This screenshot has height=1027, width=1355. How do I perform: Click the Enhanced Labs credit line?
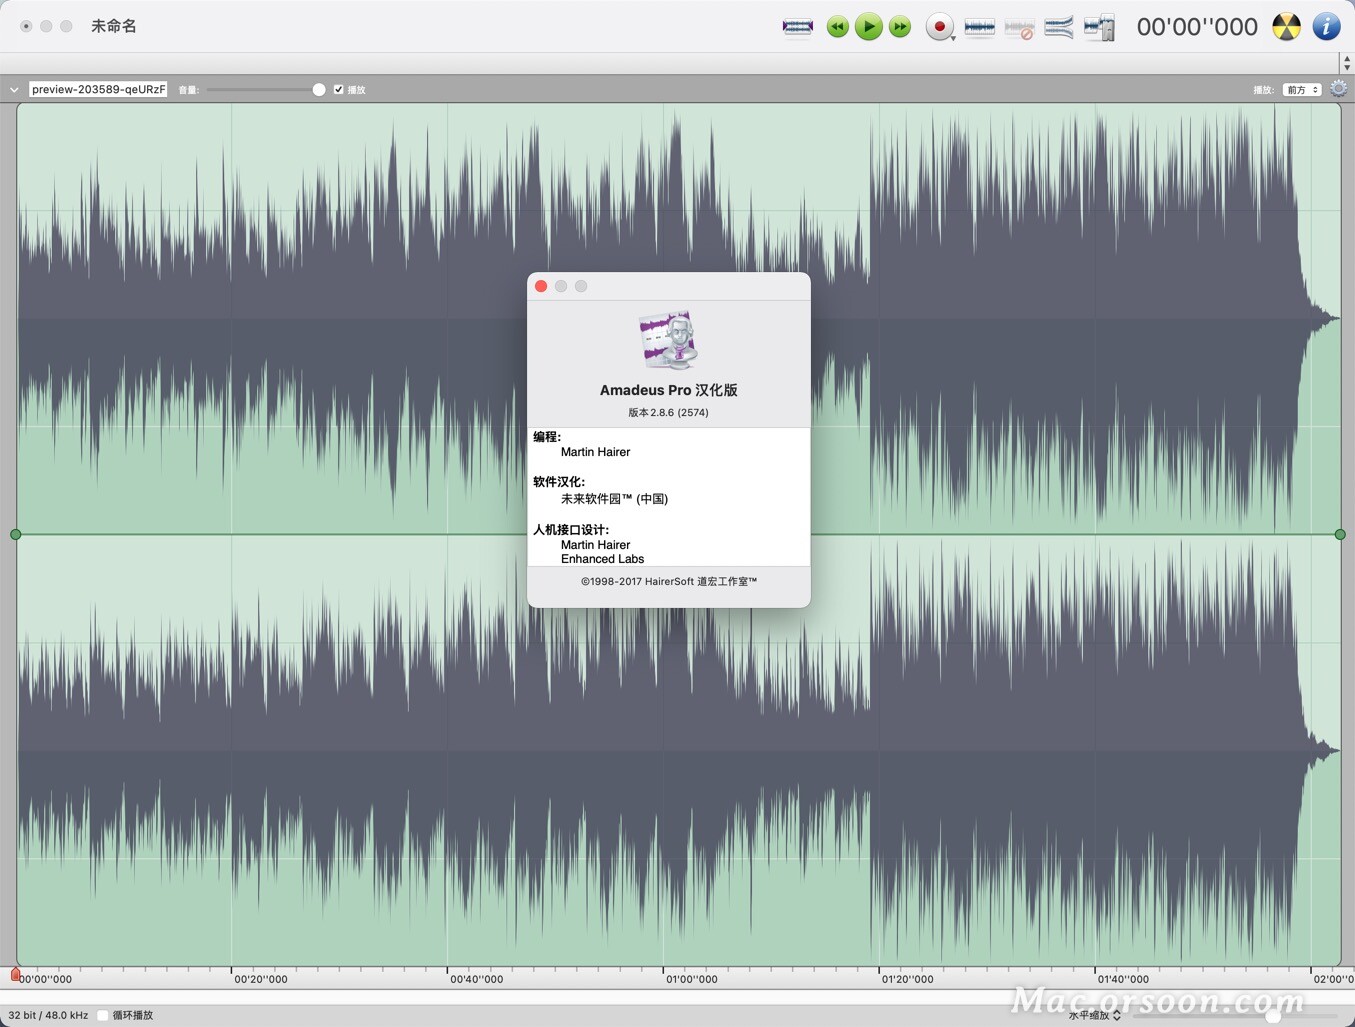[602, 559]
